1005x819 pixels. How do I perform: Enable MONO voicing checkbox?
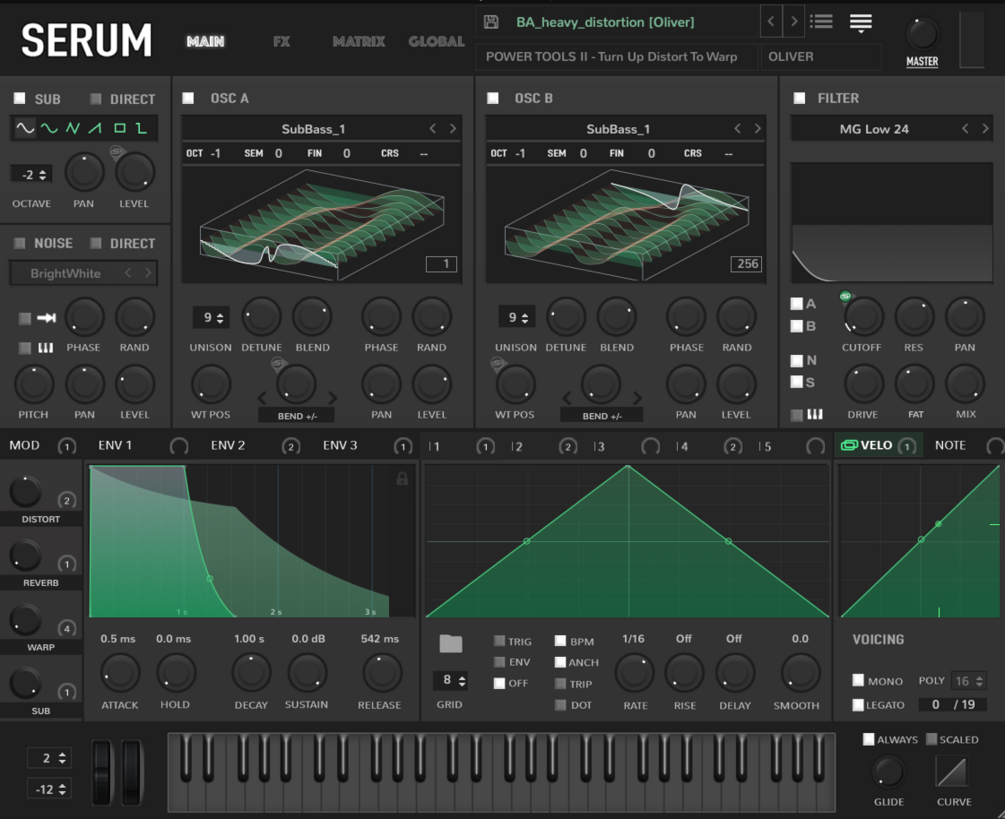tap(858, 680)
